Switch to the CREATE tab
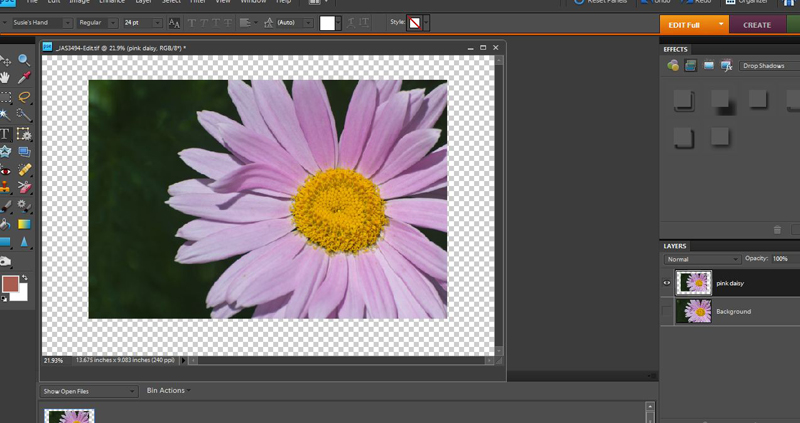 [x=757, y=25]
